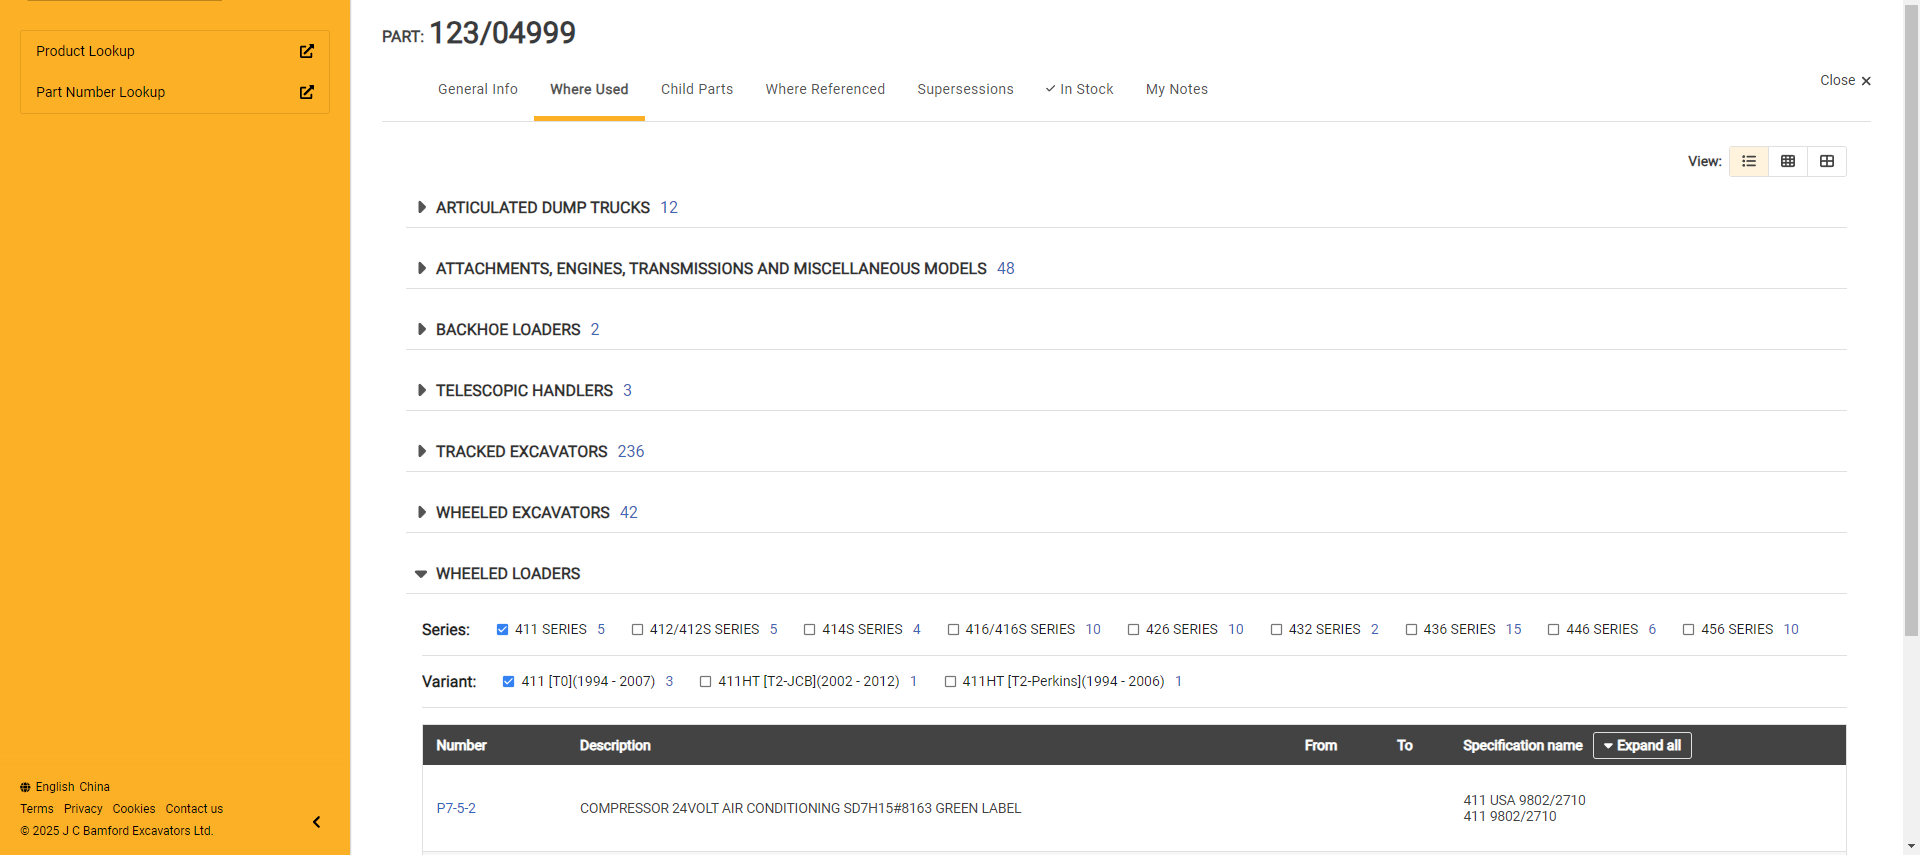Click the Part Number Lookup external link icon

click(x=307, y=92)
